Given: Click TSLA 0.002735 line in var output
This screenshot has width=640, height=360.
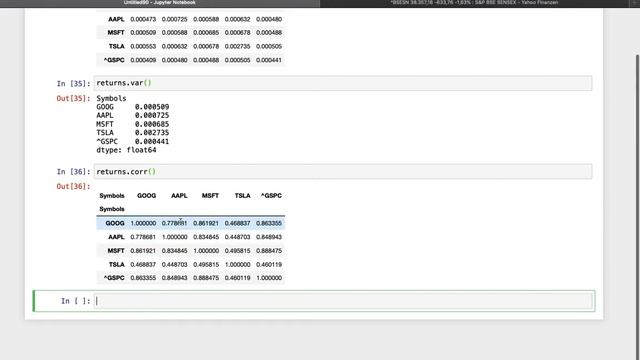Looking at the screenshot, I should coord(133,133).
